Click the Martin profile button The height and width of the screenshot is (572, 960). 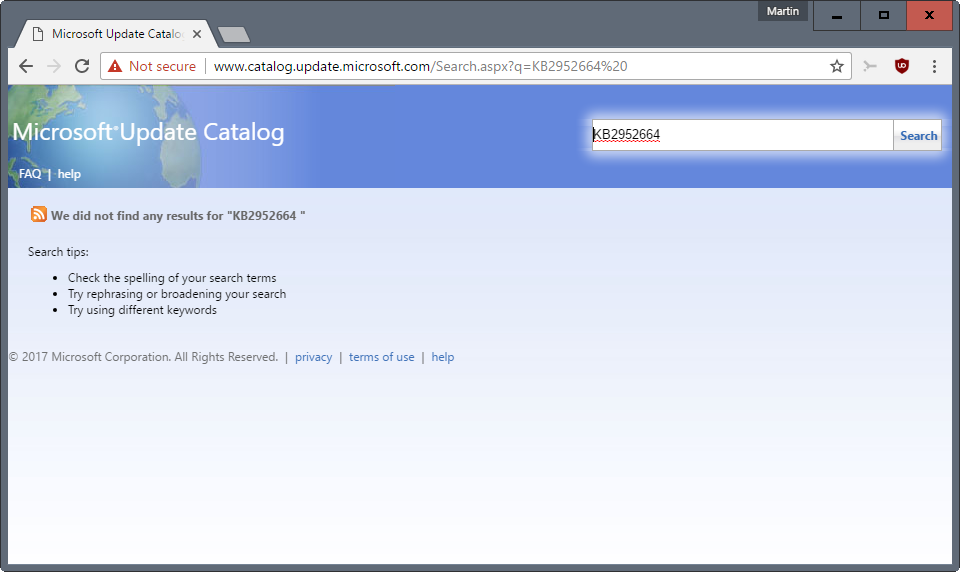click(x=782, y=11)
